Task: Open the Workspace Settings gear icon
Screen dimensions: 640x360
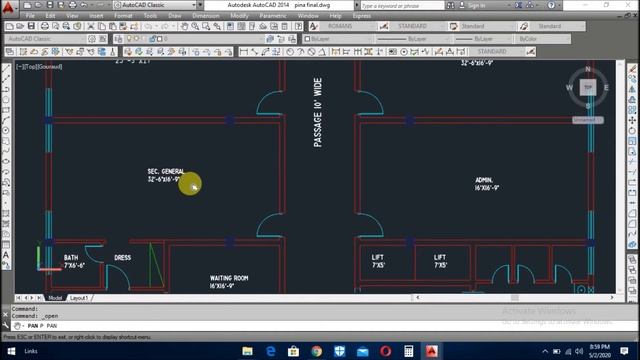Action: pos(92,39)
